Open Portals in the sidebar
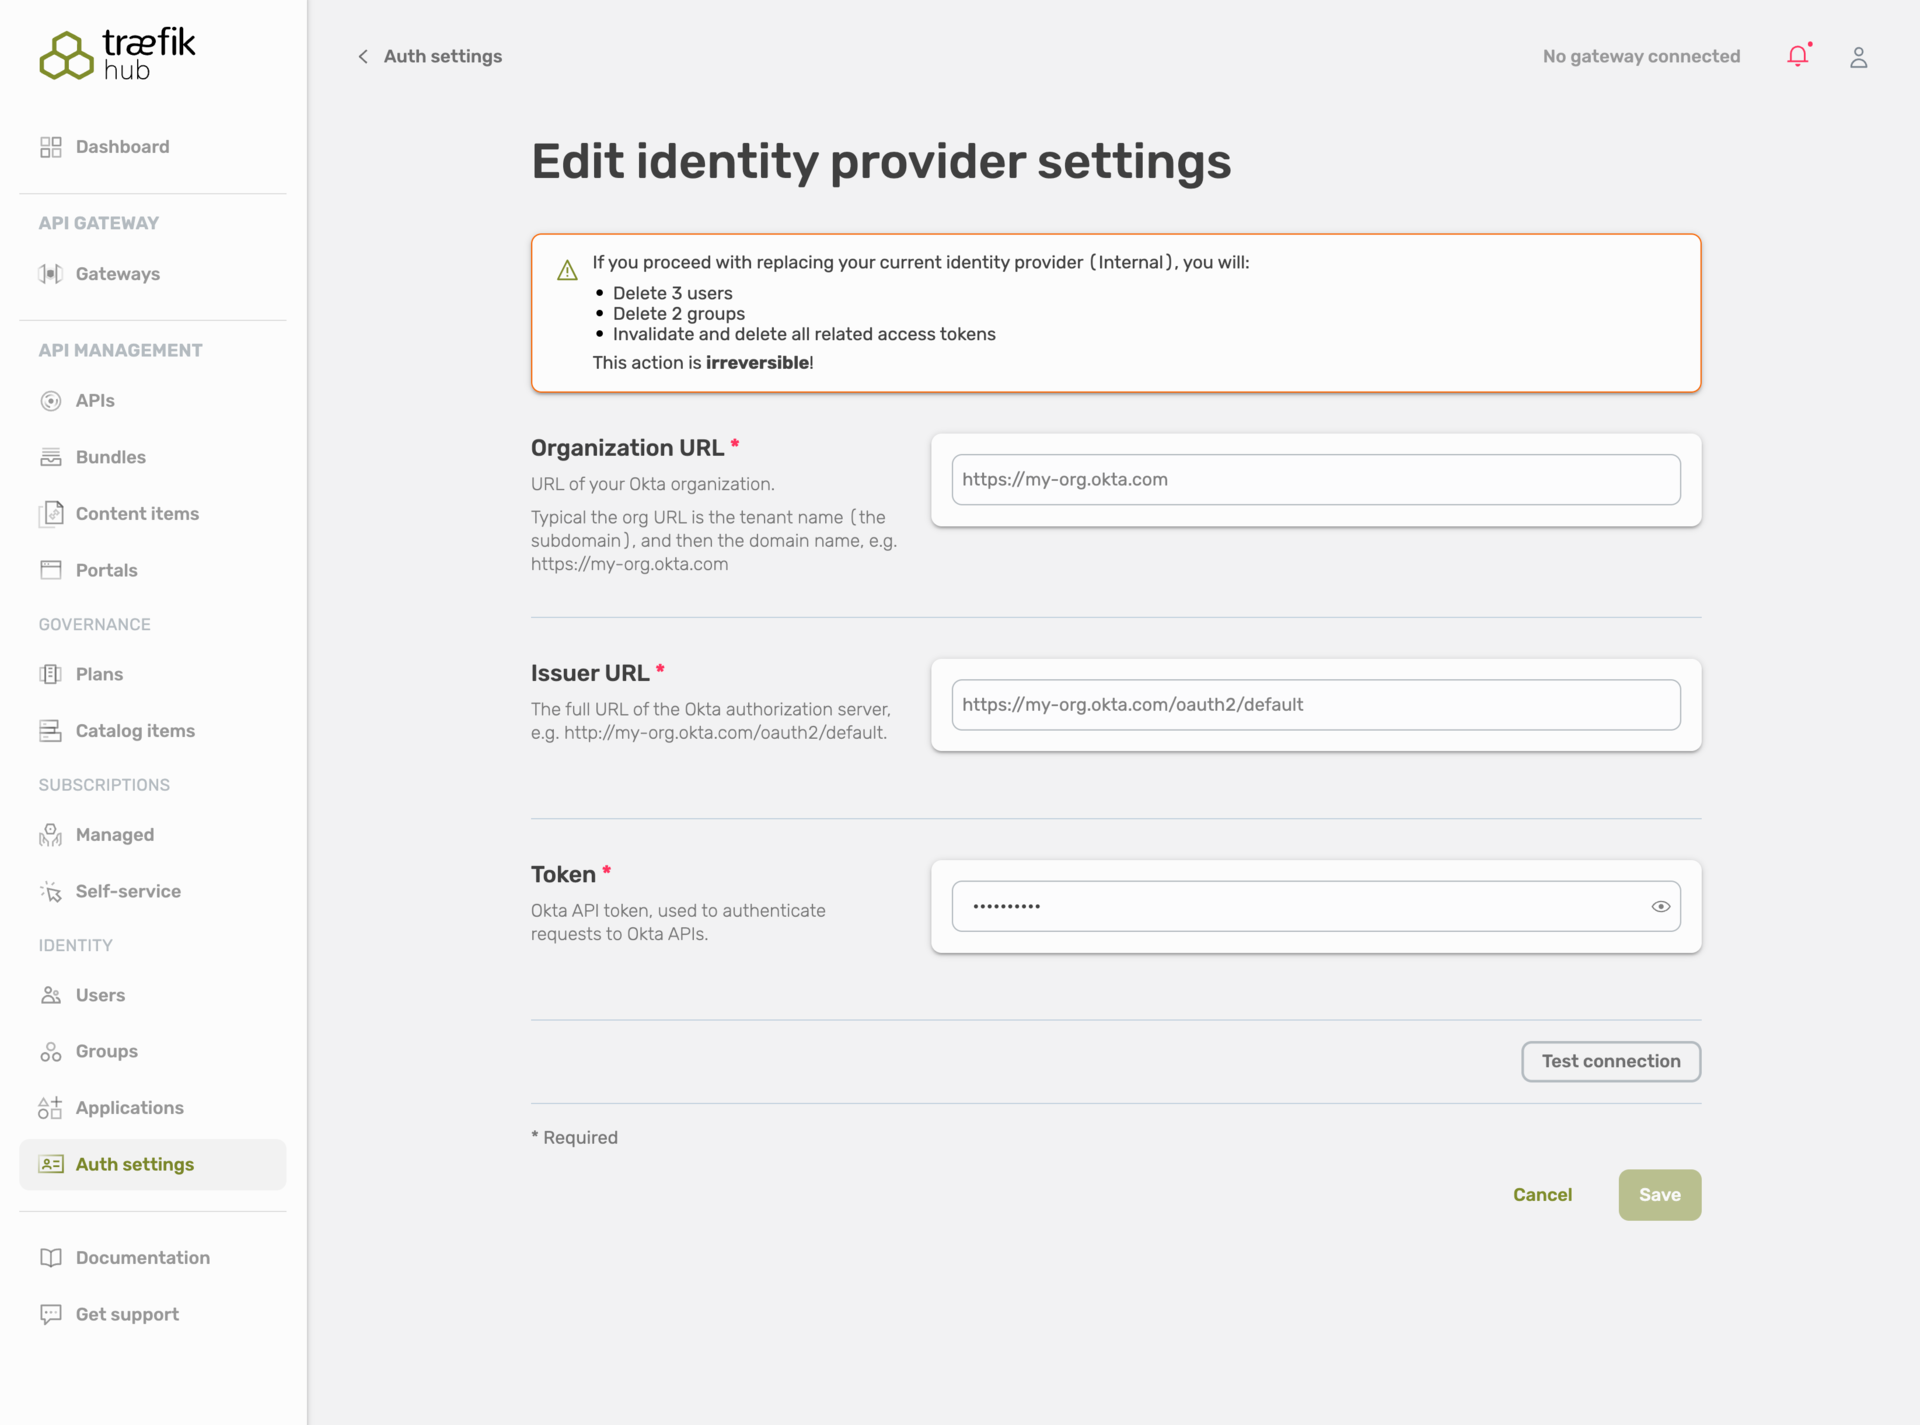 [153, 570]
